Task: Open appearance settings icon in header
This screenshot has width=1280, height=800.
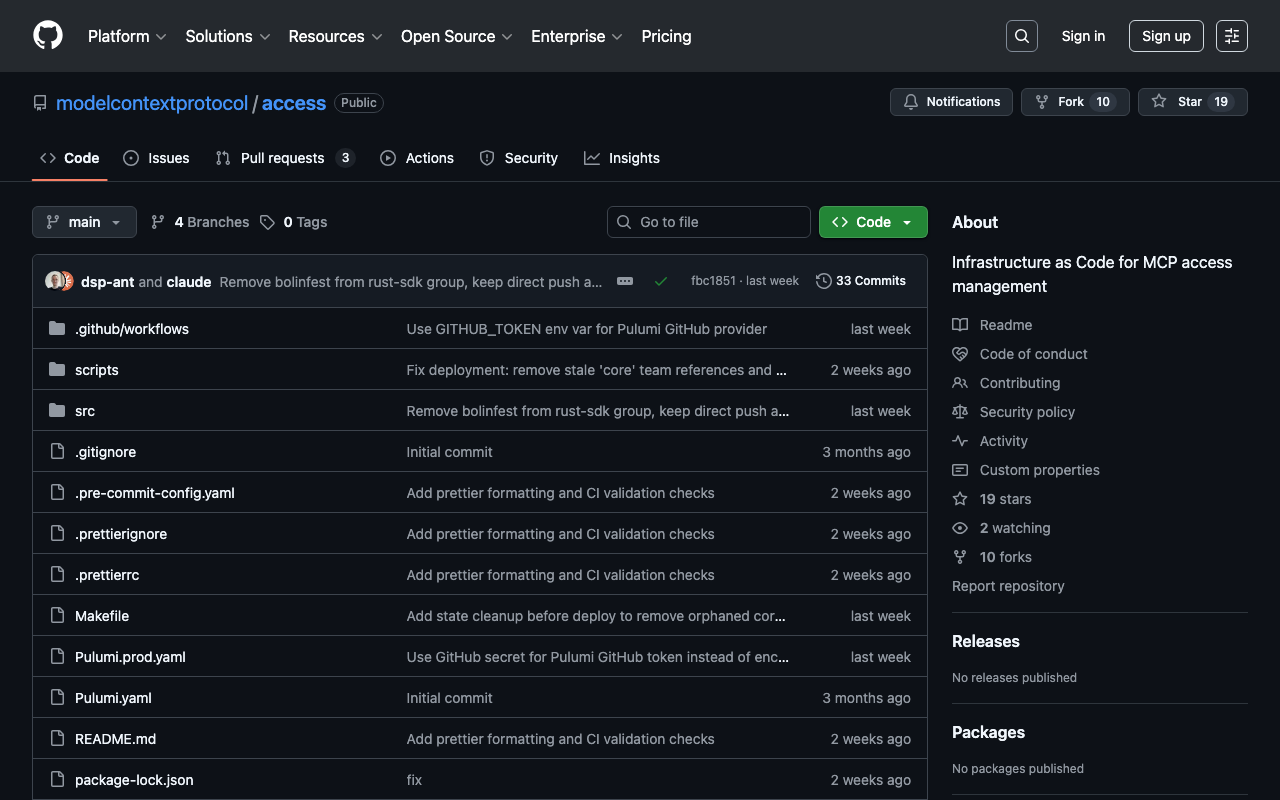Action: click(x=1231, y=36)
